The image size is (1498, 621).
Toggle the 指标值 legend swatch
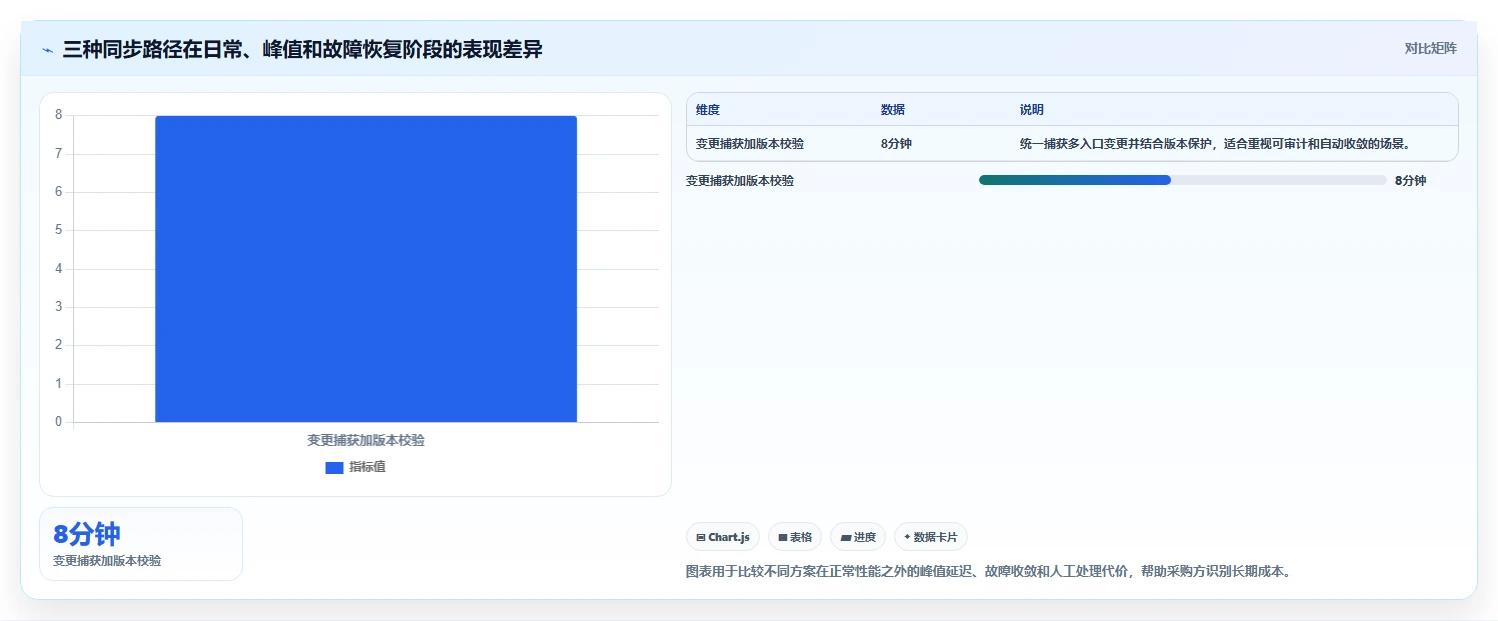point(334,467)
